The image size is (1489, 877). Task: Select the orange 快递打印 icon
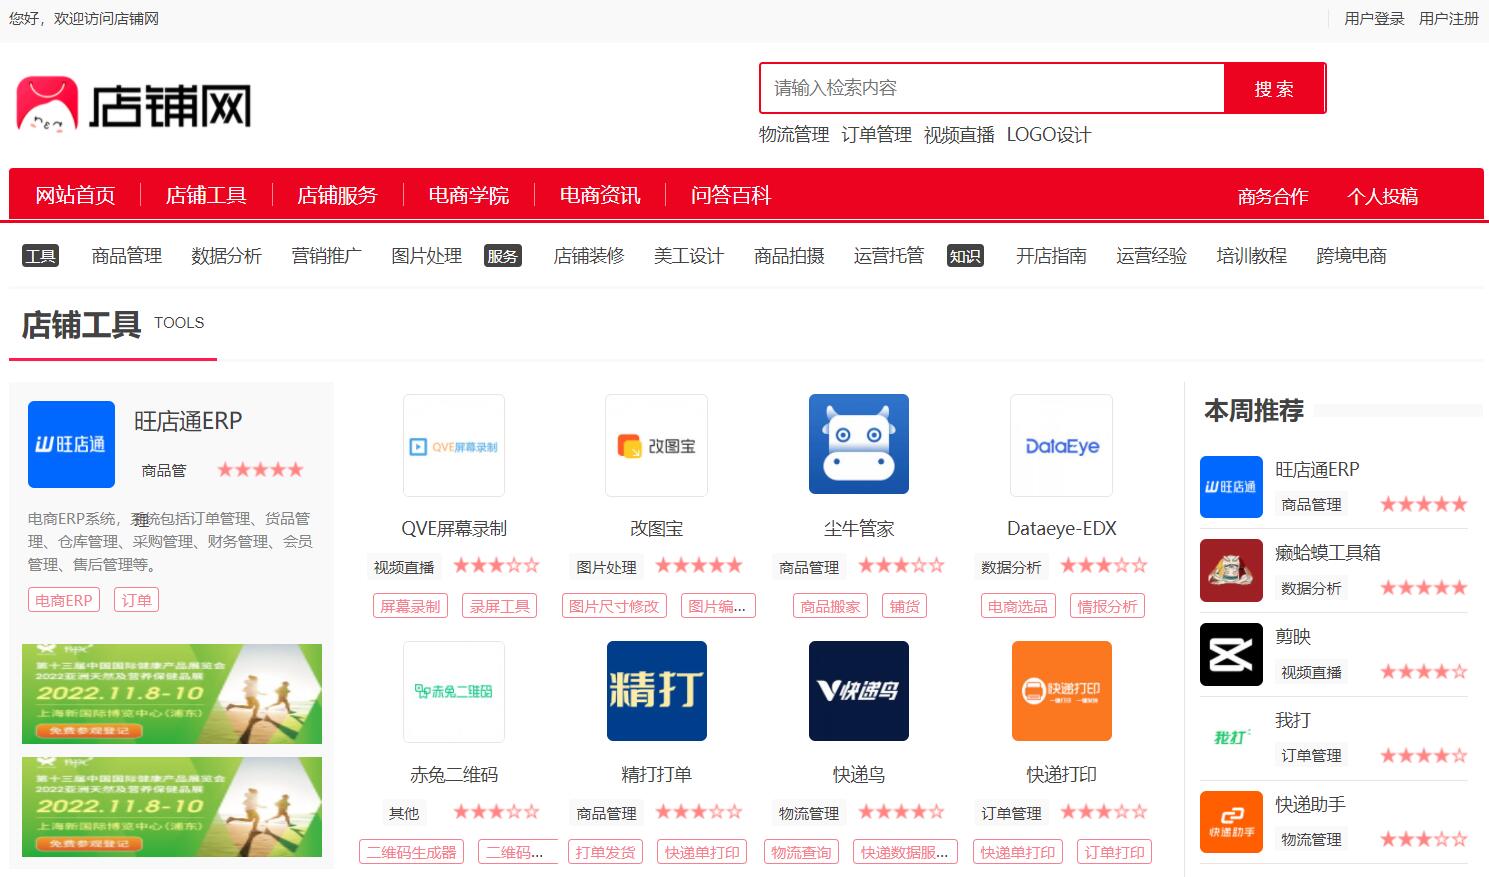coord(1061,691)
